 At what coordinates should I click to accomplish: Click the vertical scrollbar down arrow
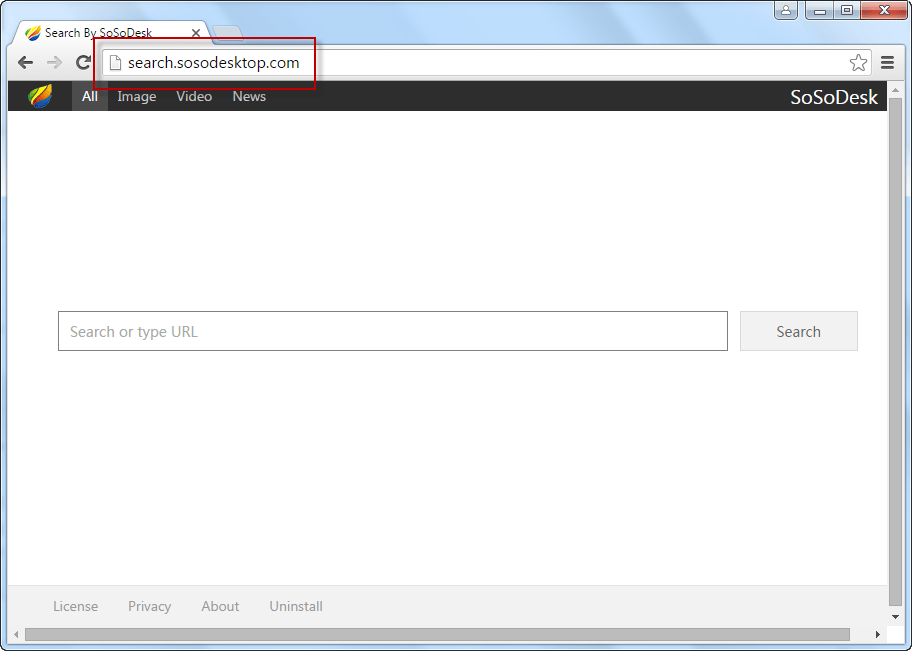click(x=895, y=617)
